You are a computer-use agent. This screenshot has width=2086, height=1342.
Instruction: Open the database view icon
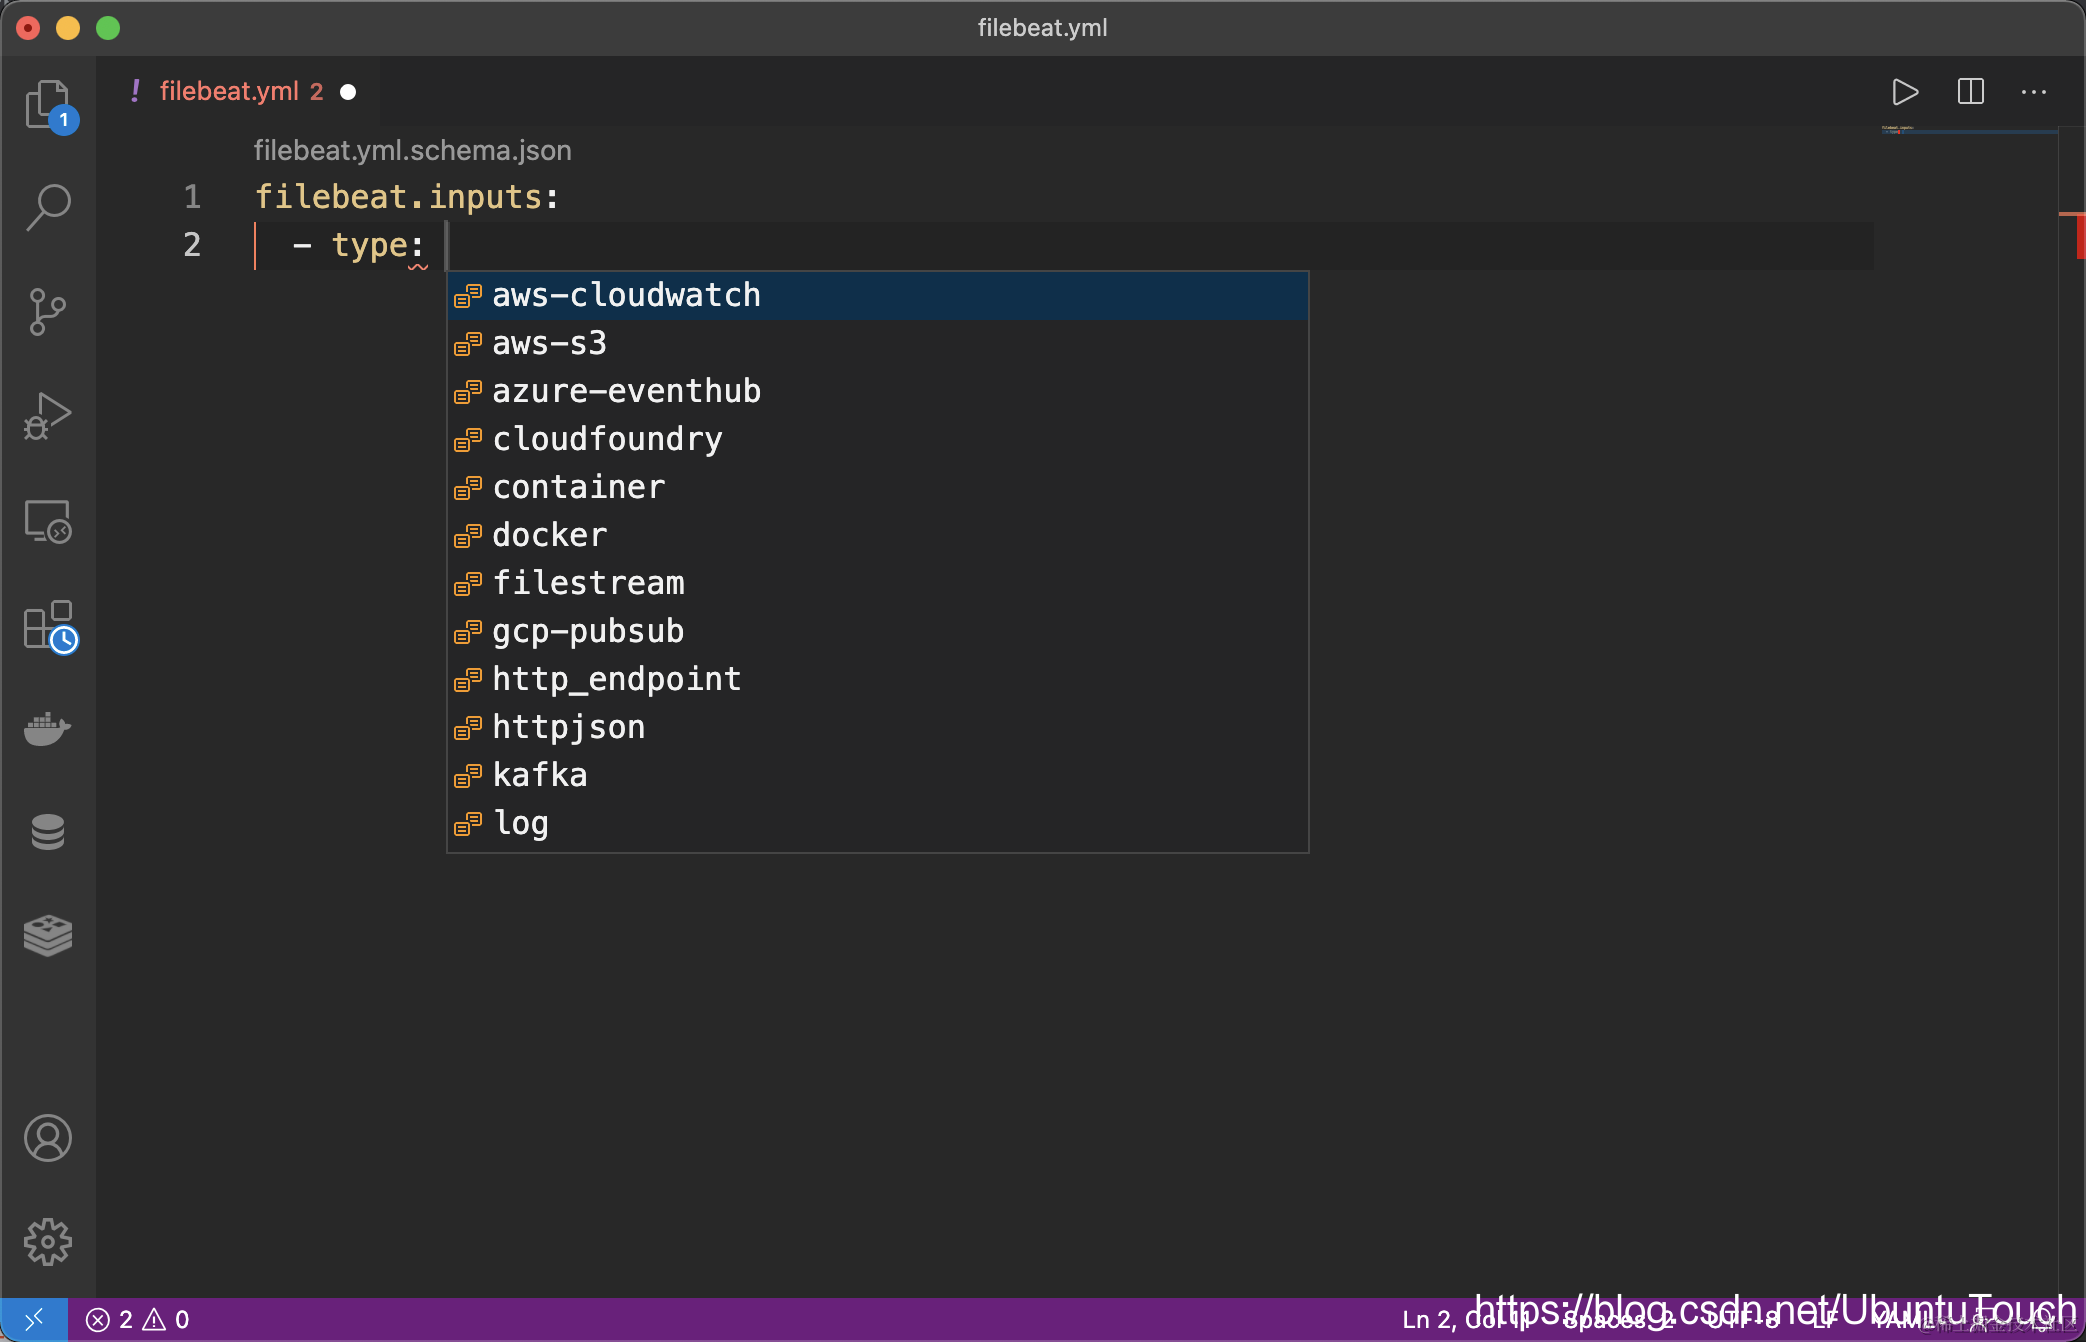coord(48,832)
